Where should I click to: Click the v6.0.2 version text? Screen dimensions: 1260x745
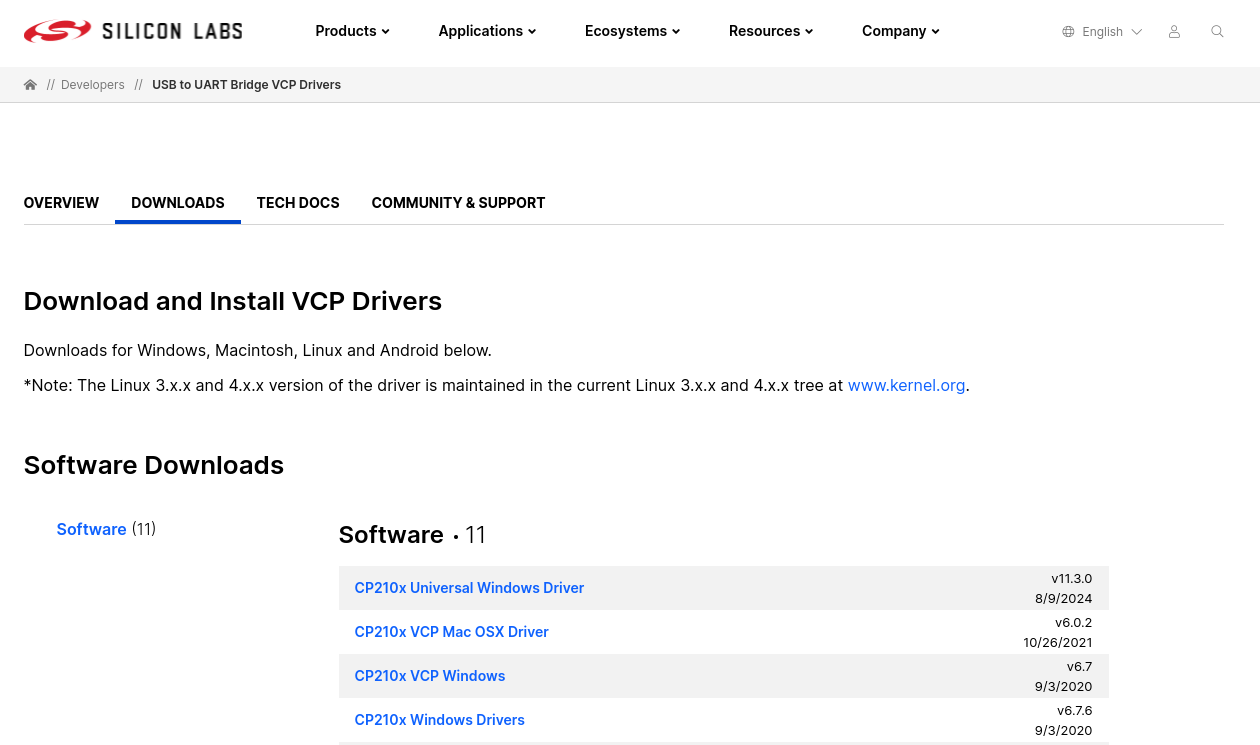tap(1073, 623)
